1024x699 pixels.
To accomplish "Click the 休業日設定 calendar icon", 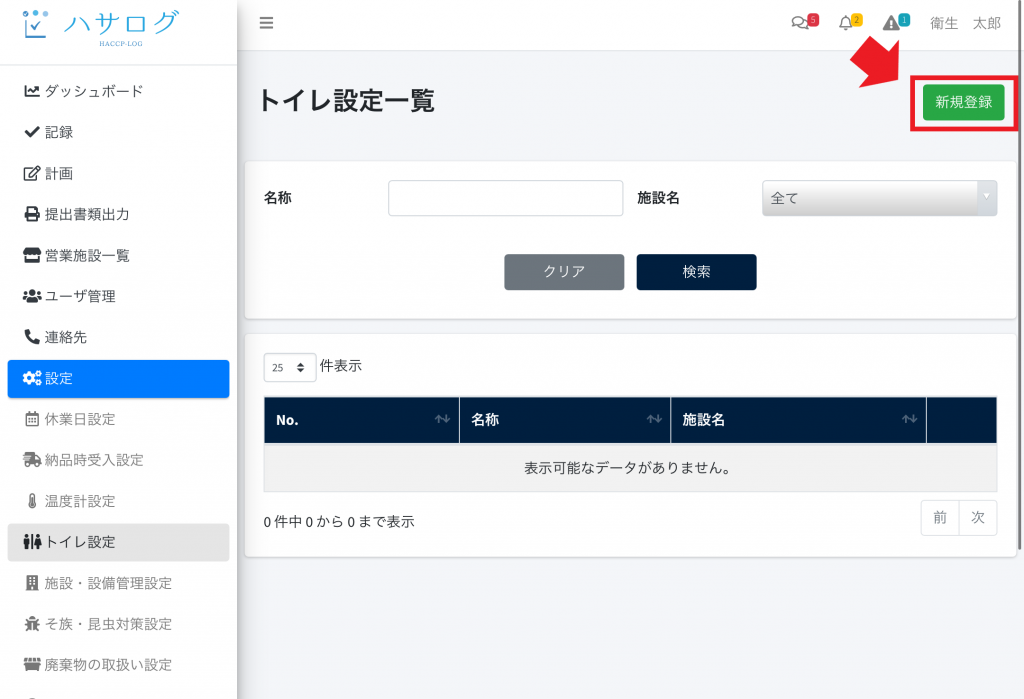I will click(31, 419).
